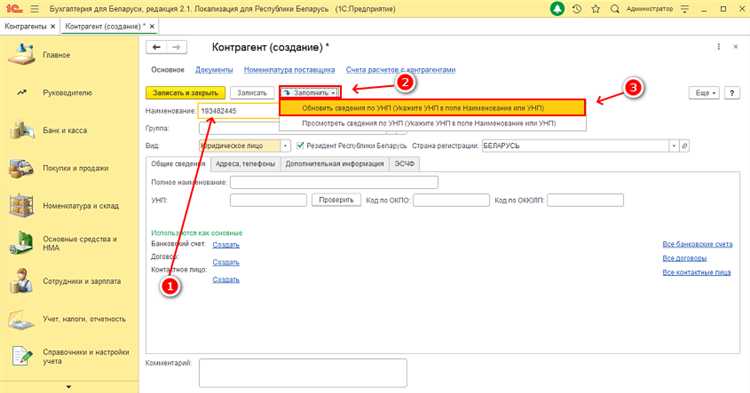
Task: Go back with the left arrow
Action: click(x=156, y=47)
